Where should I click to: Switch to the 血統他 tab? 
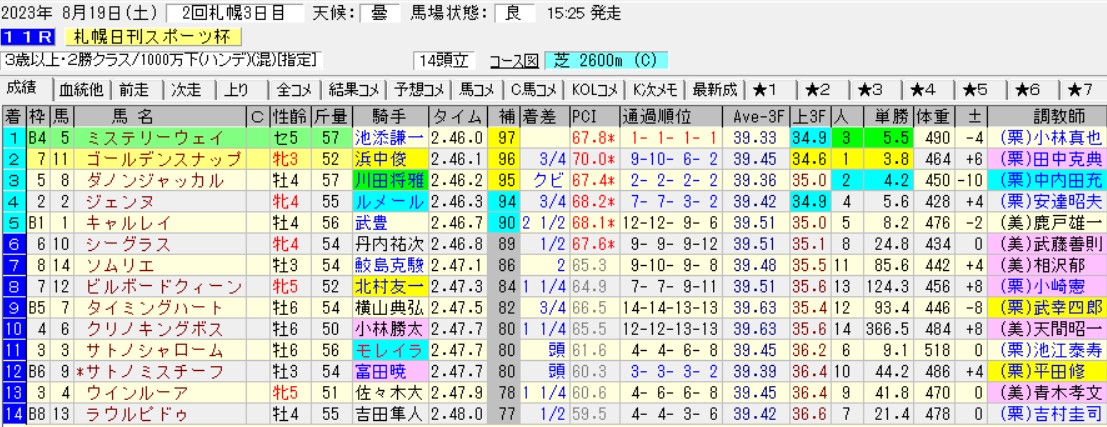tap(81, 89)
